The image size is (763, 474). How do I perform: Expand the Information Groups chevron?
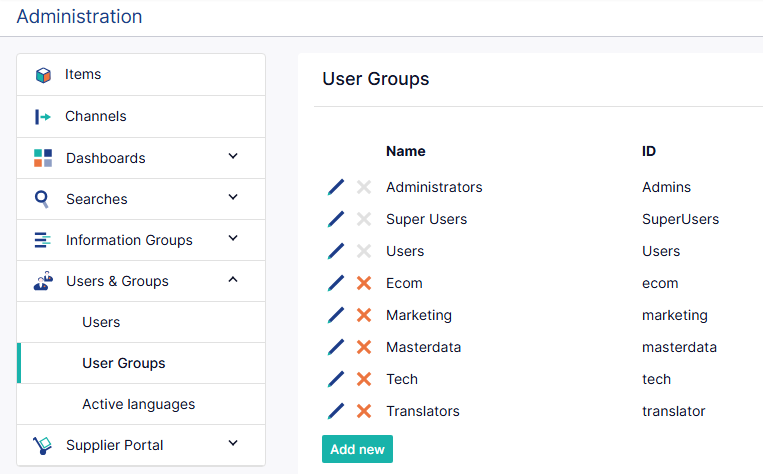coord(233,238)
